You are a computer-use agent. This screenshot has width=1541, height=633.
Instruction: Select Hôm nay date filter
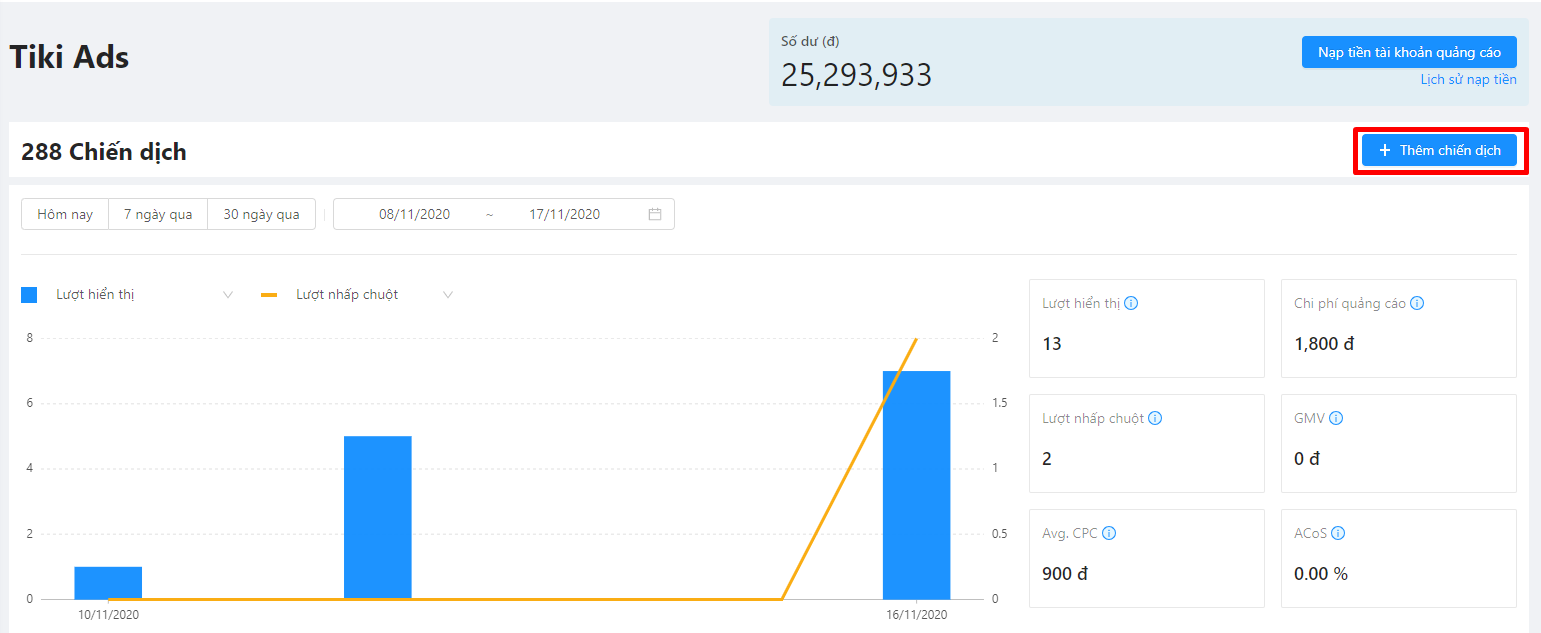(x=65, y=214)
